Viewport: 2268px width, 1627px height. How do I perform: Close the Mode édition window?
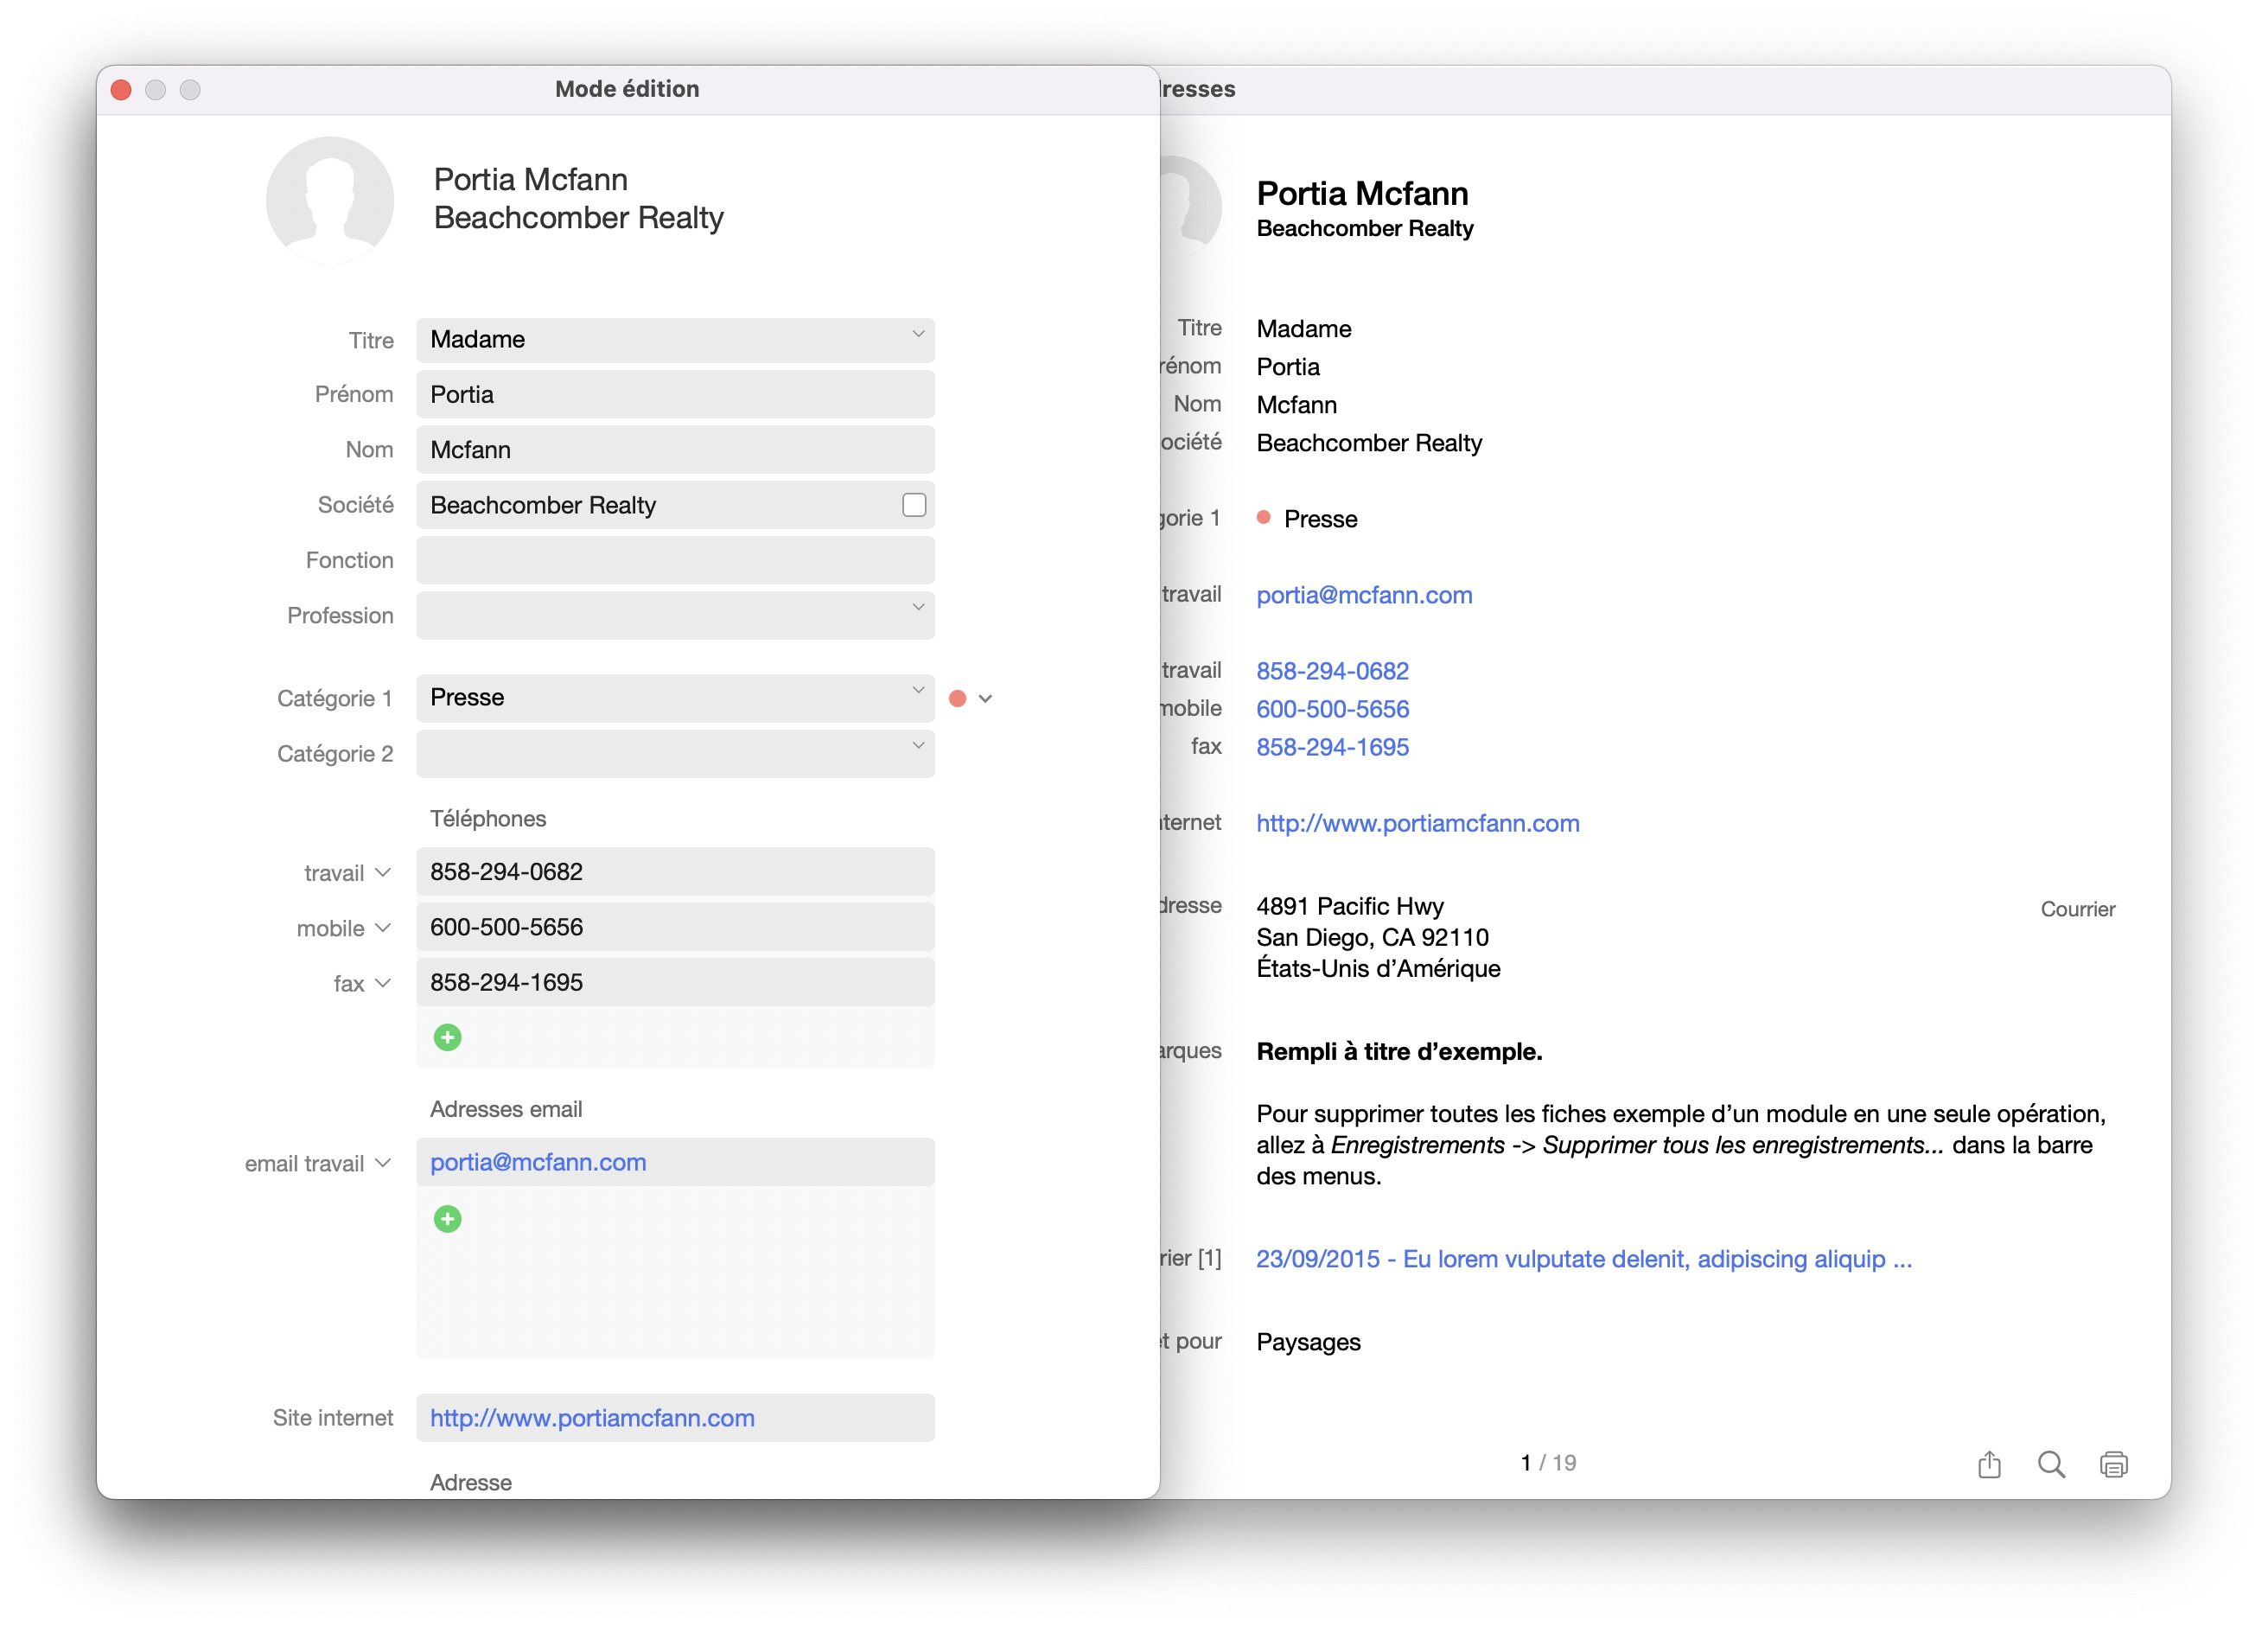[x=121, y=90]
